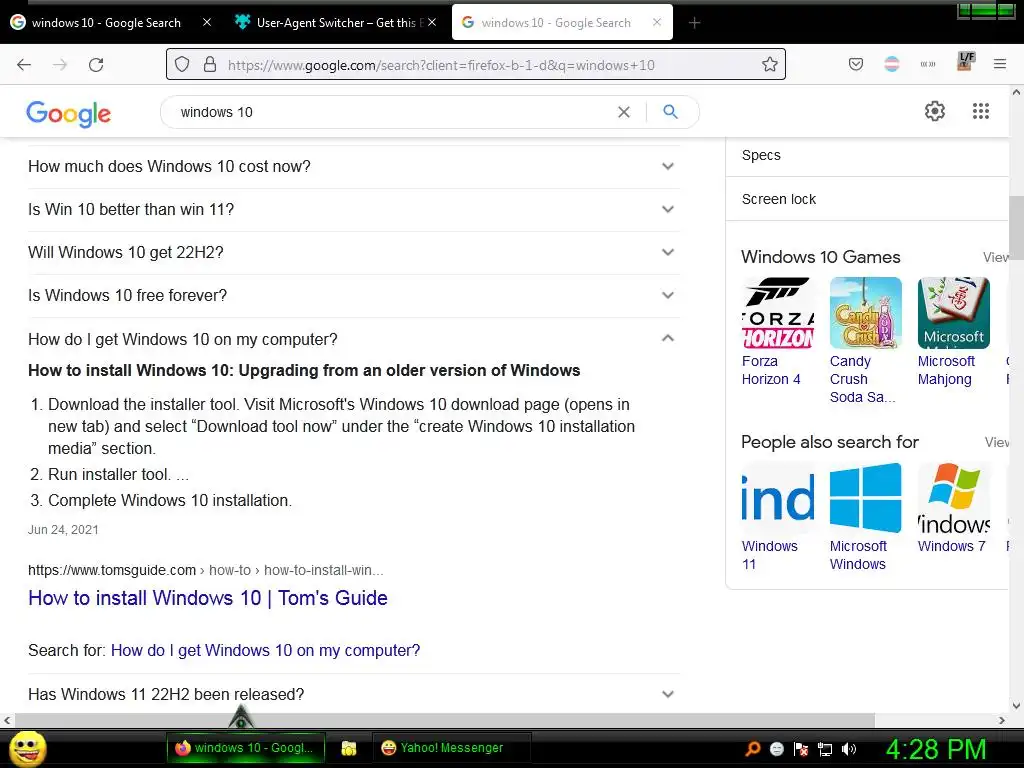The image size is (1024, 768).
Task: Open Google settings gear
Action: click(935, 111)
